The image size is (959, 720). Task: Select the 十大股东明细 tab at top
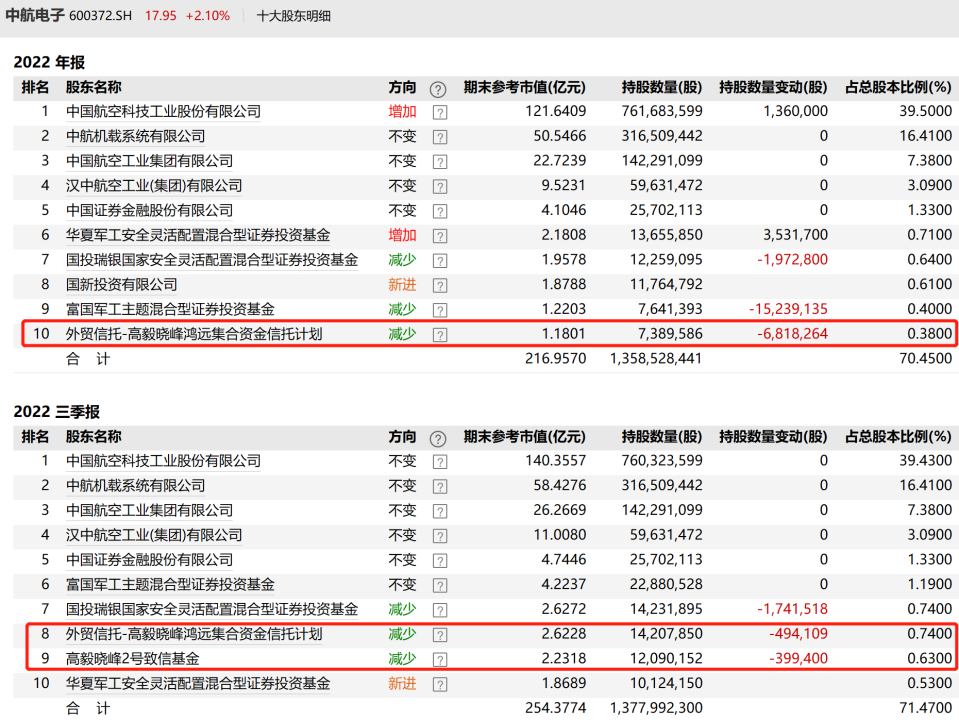click(294, 16)
